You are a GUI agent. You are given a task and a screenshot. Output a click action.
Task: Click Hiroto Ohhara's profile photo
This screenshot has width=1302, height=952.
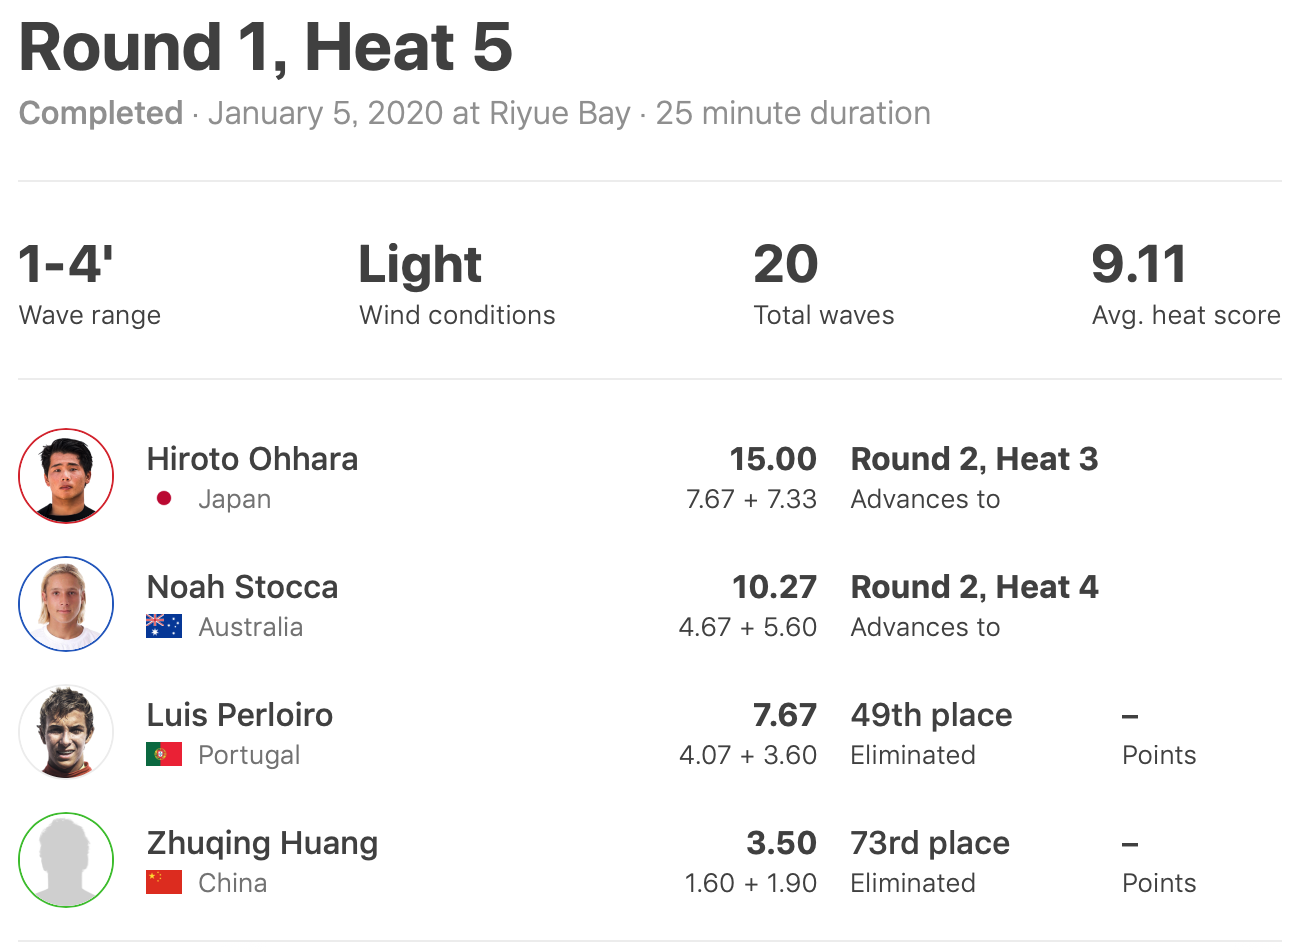(x=66, y=476)
